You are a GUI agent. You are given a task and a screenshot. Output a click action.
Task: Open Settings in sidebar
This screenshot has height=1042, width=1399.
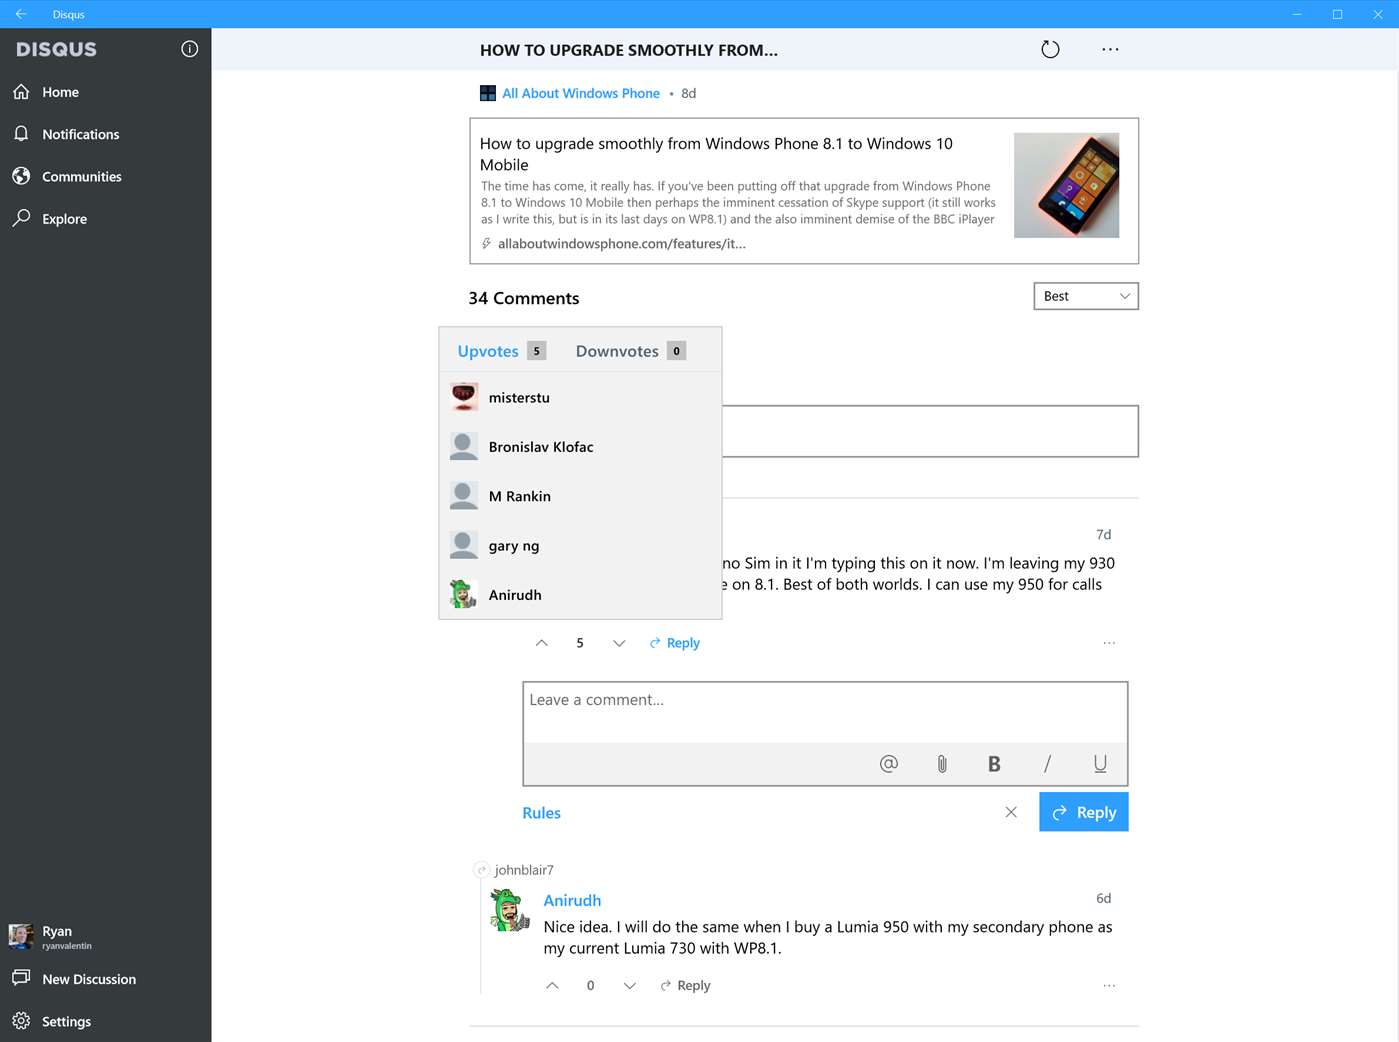tap(105, 1021)
